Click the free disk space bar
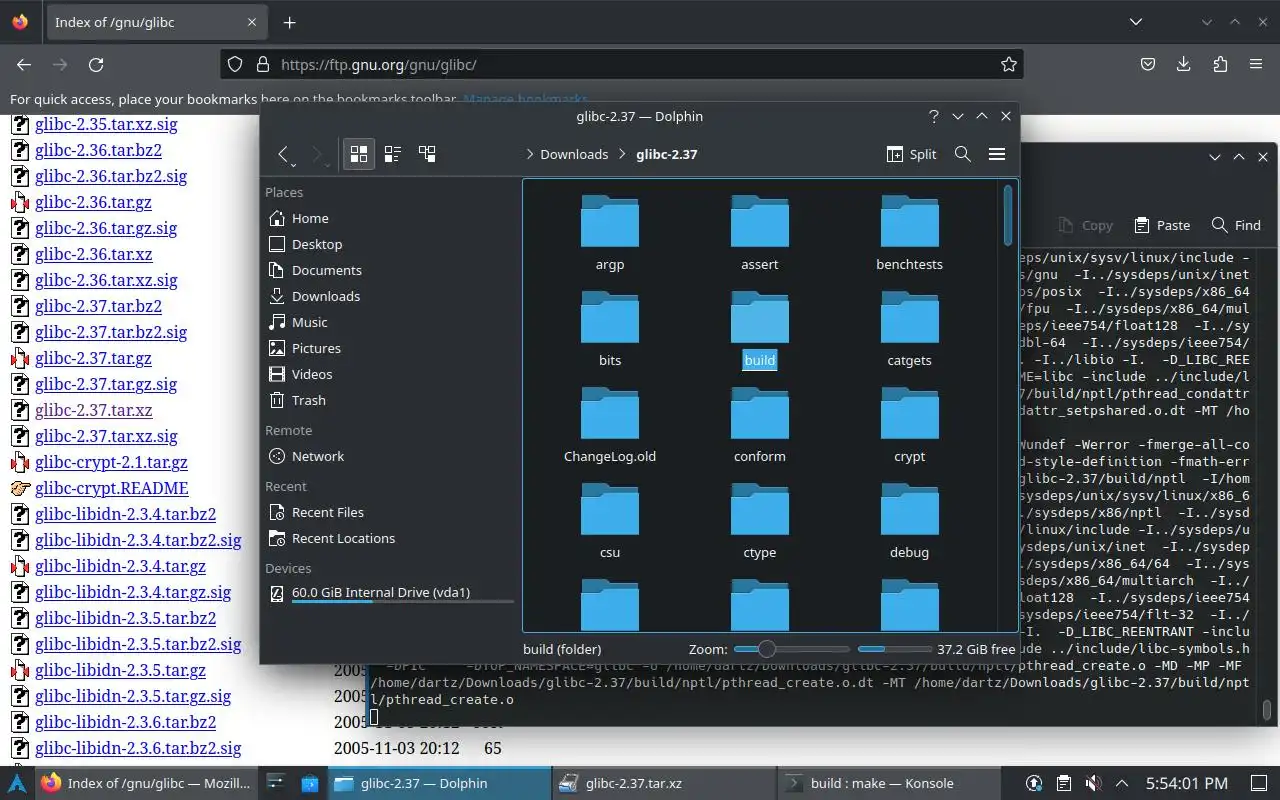 pyautogui.click(x=895, y=649)
